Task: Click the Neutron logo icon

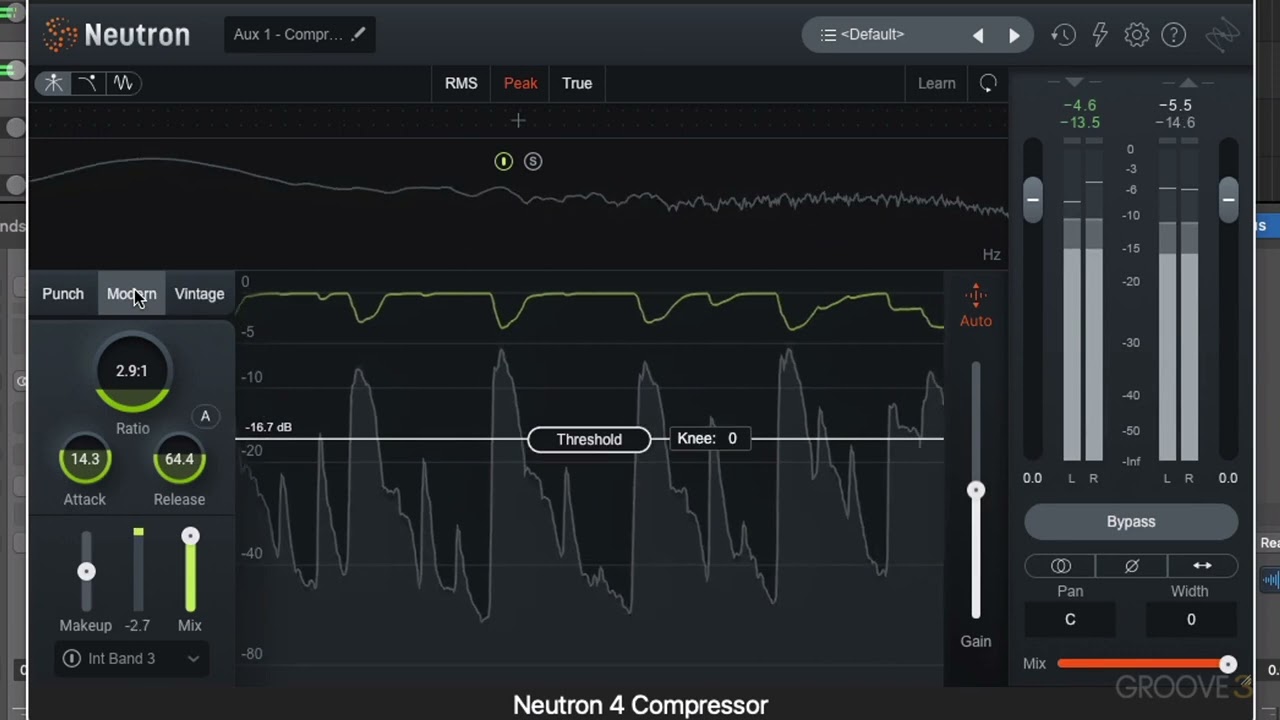Action: click(x=60, y=35)
